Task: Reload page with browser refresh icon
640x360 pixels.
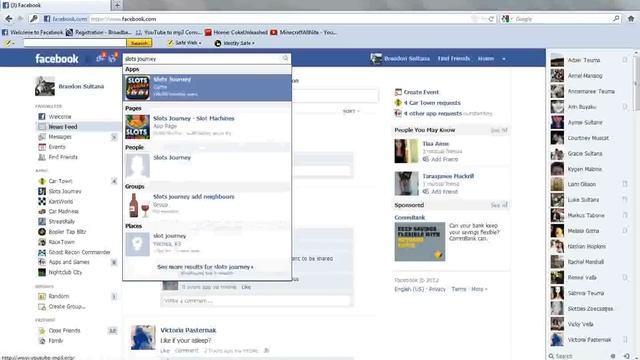Action: point(491,19)
